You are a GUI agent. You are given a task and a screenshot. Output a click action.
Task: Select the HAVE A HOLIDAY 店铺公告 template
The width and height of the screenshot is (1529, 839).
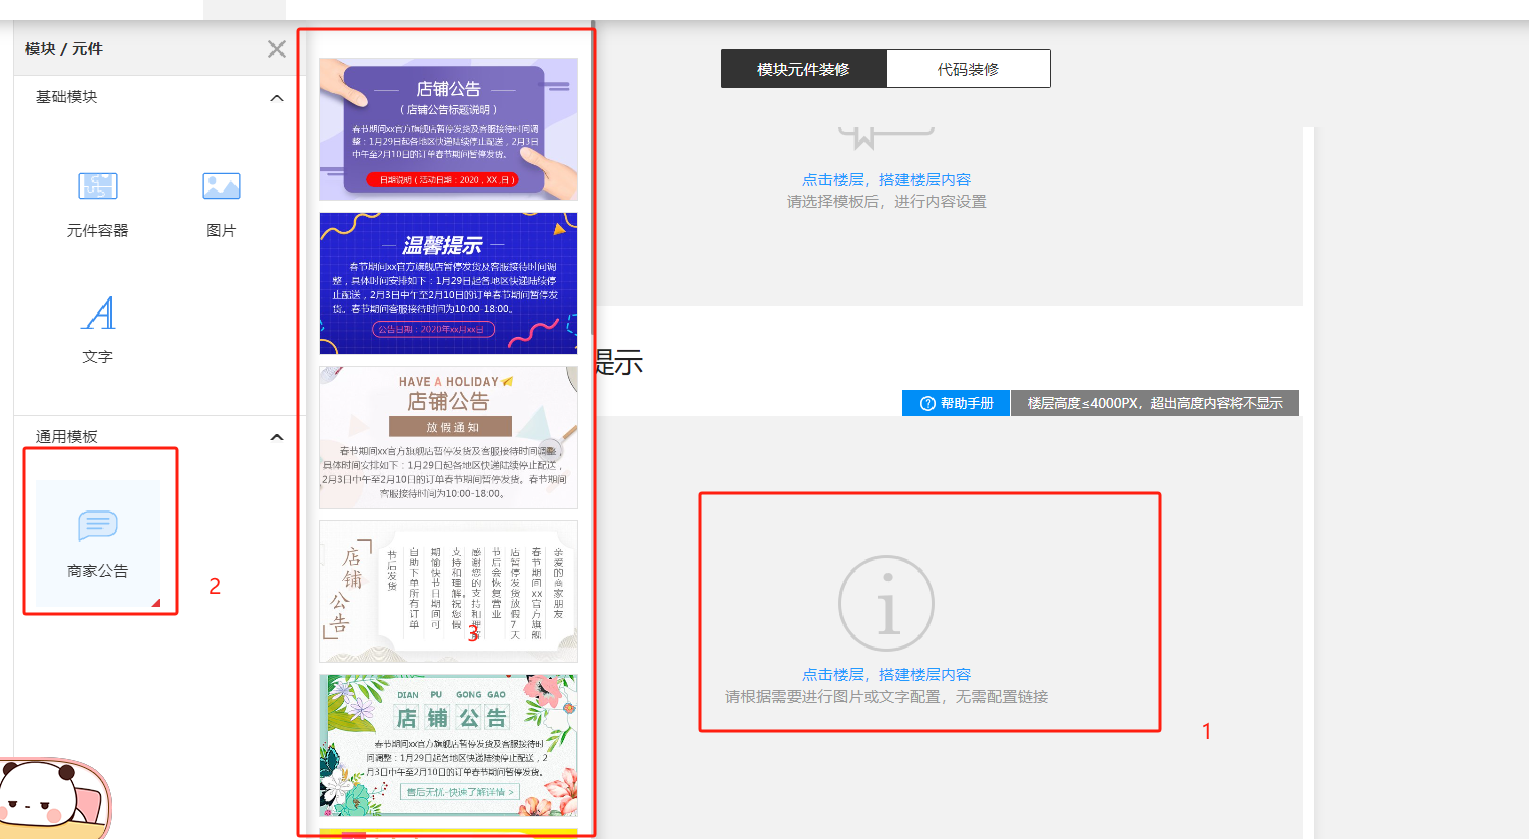tap(448, 437)
